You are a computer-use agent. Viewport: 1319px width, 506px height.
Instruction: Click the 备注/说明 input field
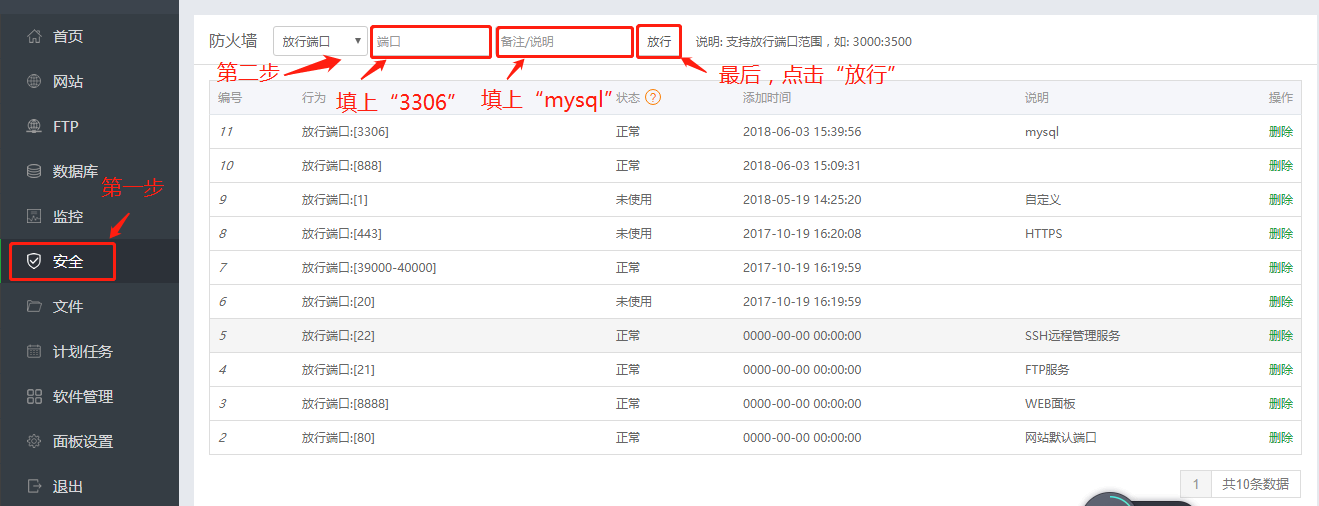(565, 41)
